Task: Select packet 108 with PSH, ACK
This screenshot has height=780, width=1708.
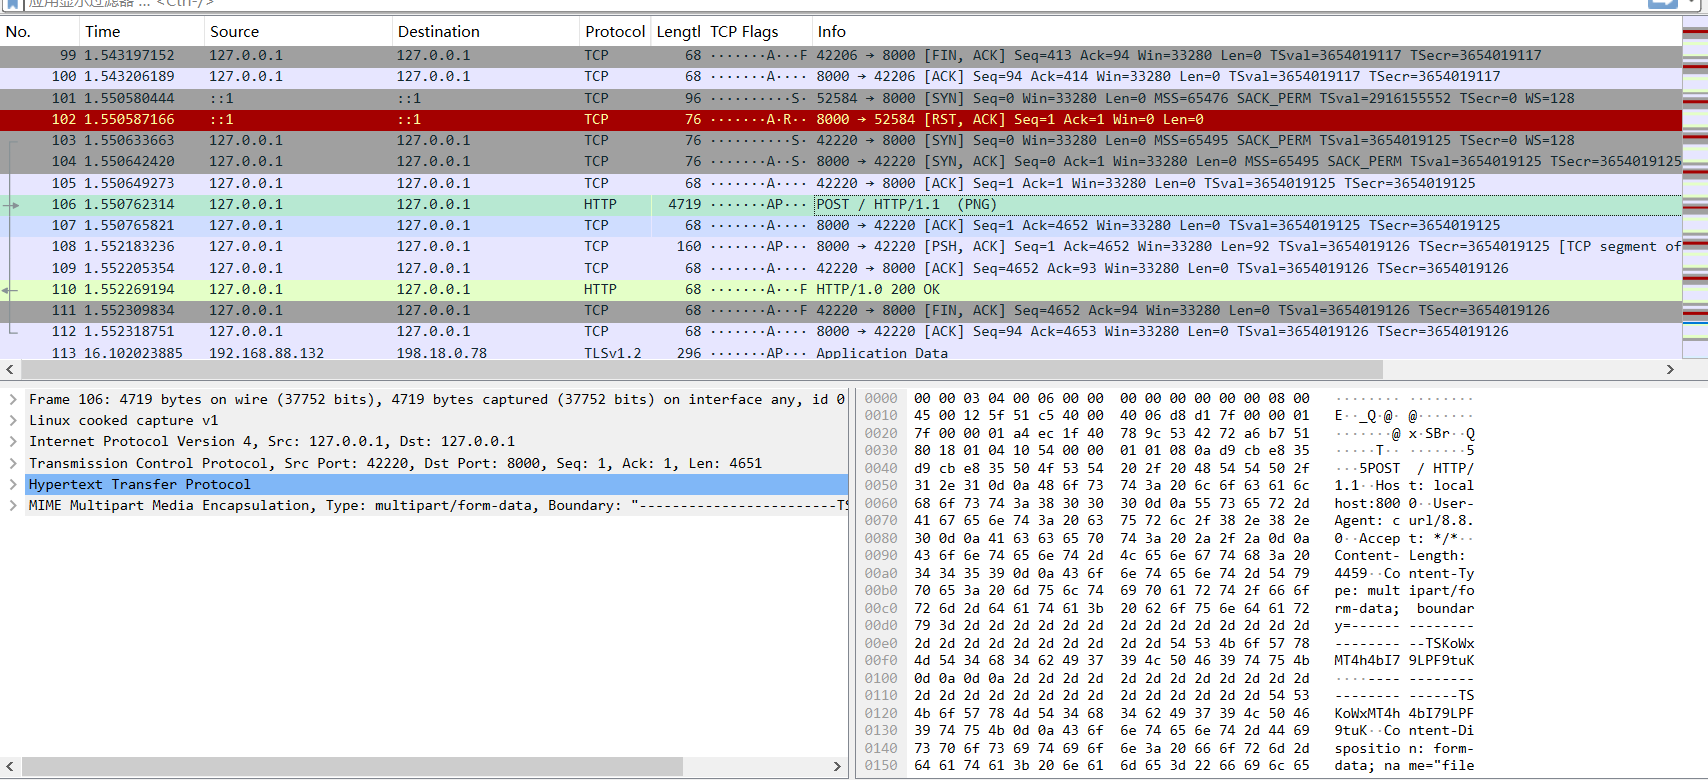Action: pyautogui.click(x=840, y=246)
